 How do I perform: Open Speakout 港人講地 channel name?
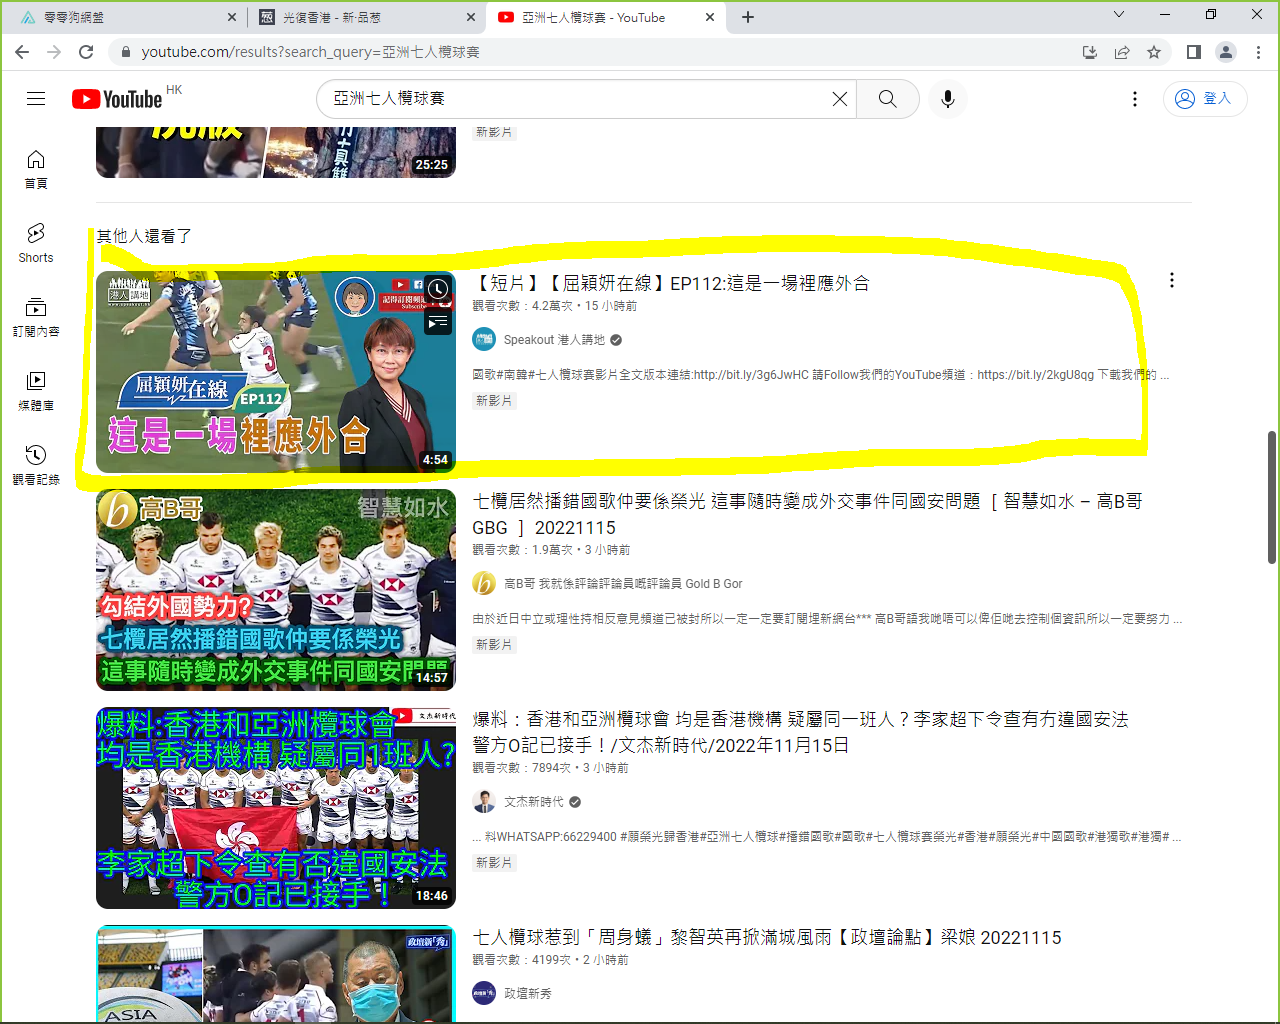[554, 340]
